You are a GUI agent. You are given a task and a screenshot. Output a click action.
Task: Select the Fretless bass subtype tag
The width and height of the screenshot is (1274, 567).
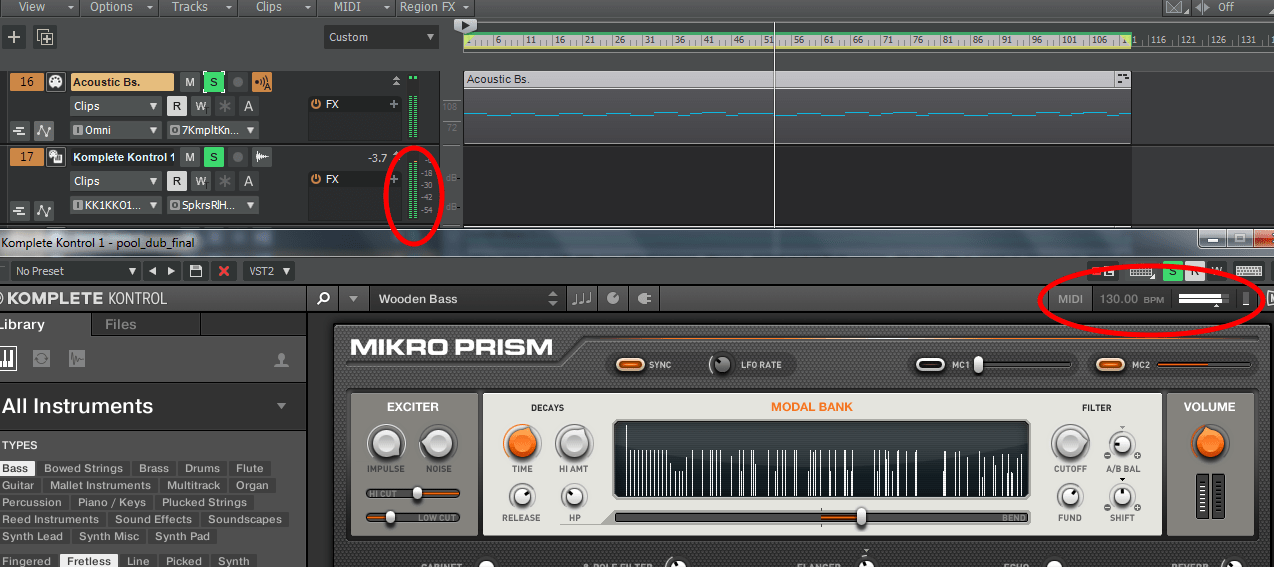[89, 561]
